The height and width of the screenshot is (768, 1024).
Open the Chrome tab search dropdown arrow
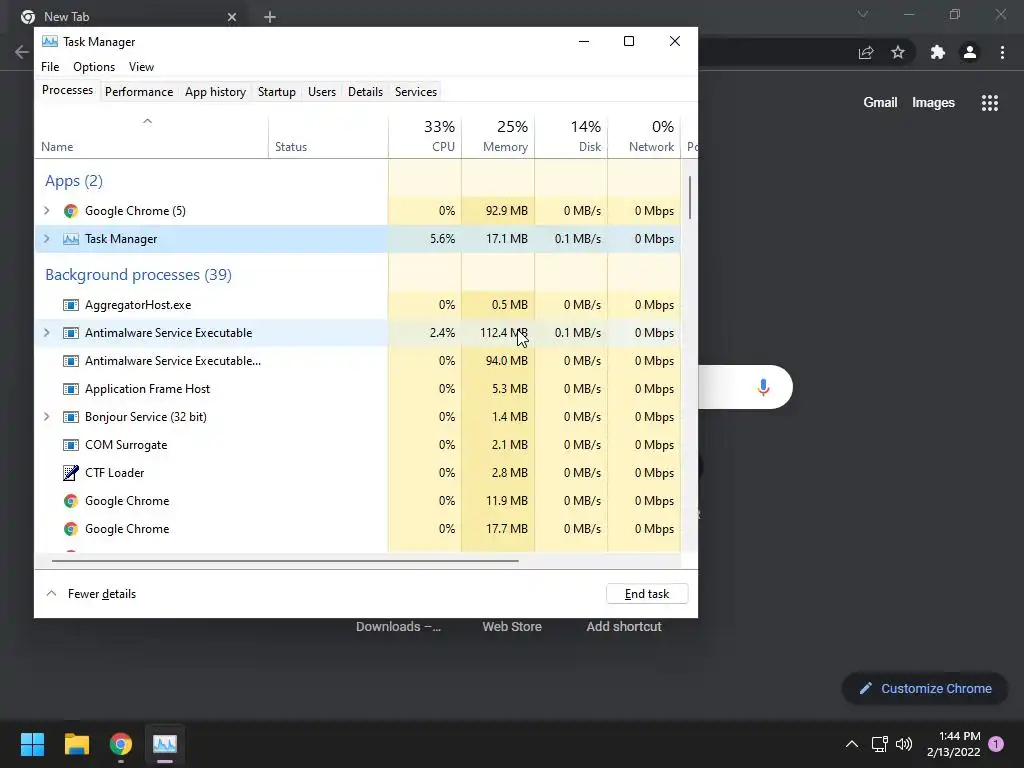[863, 14]
